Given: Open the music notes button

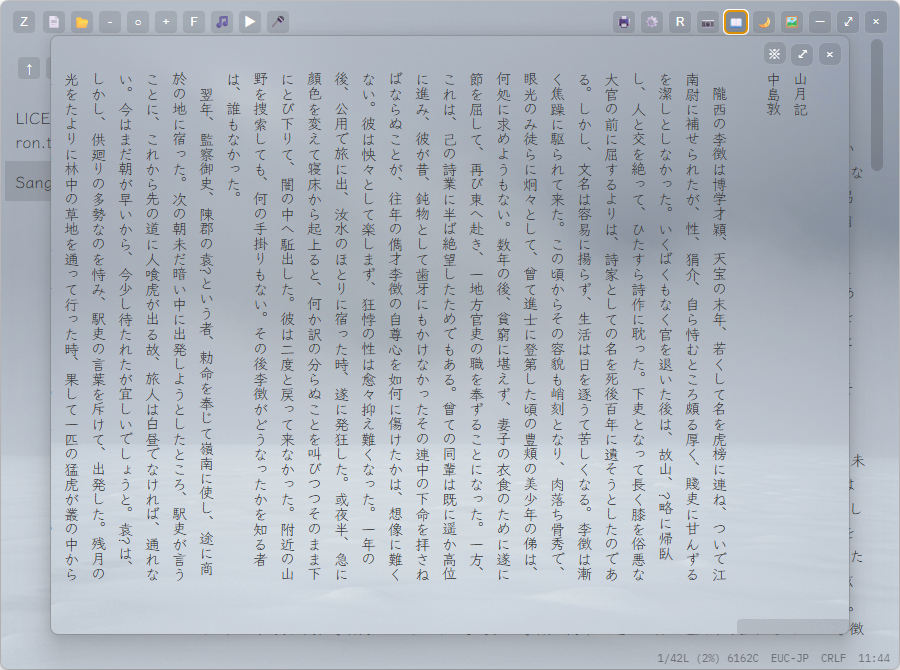Looking at the screenshot, I should 222,22.
